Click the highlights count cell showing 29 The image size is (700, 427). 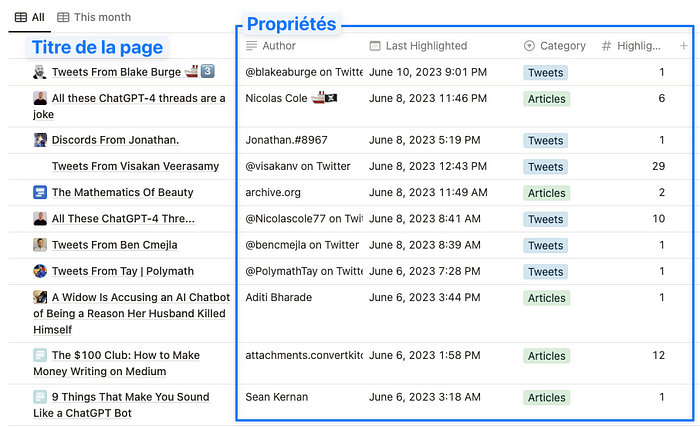pyautogui.click(x=658, y=166)
